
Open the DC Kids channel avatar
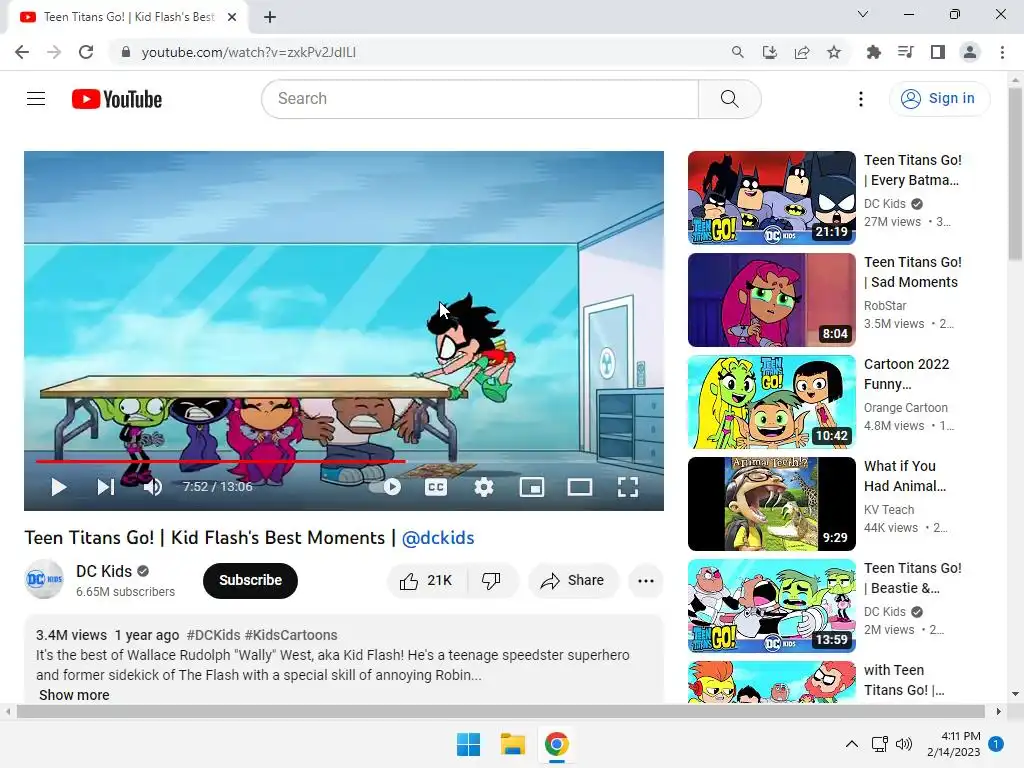[x=44, y=579]
